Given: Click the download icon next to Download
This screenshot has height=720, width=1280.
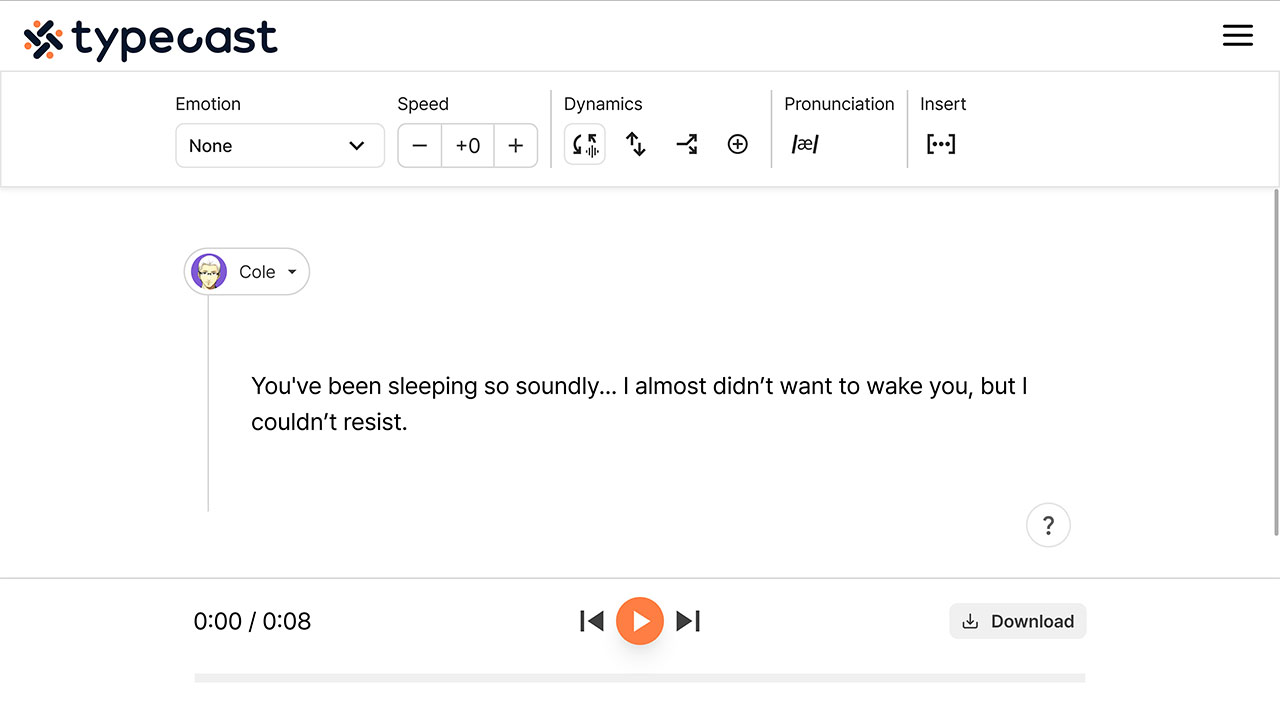Looking at the screenshot, I should click(971, 621).
